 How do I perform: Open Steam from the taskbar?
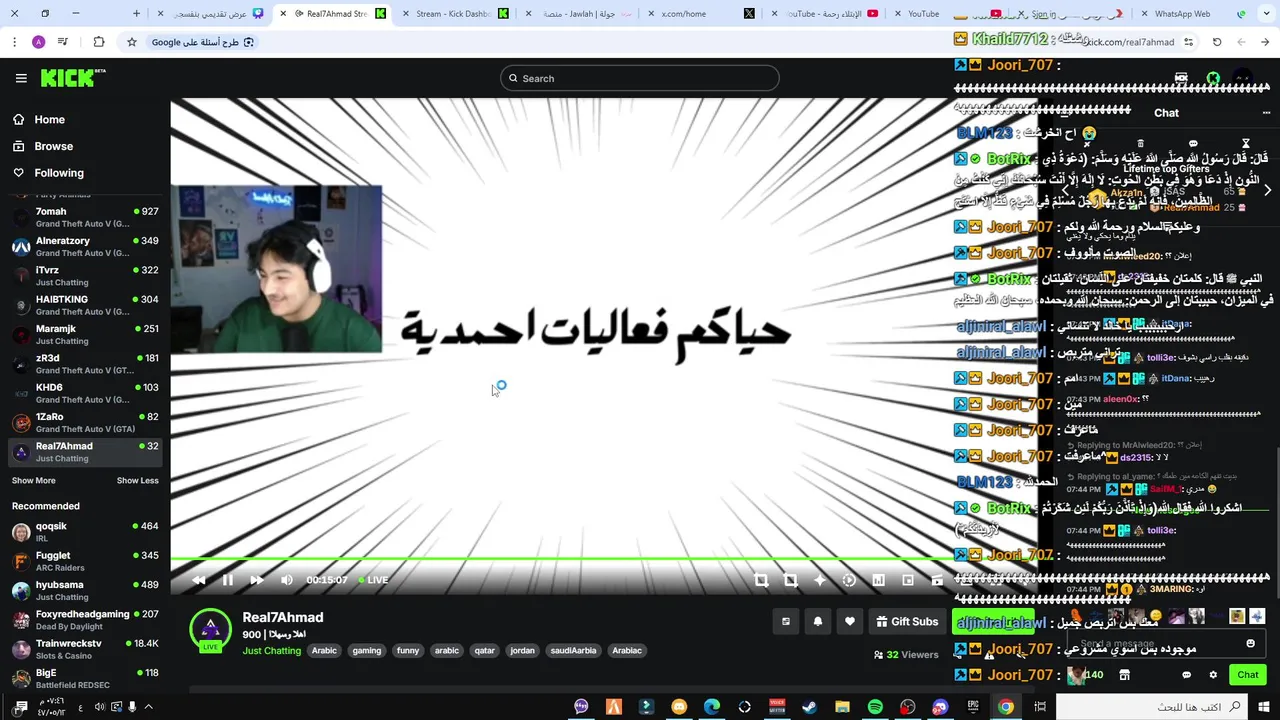809,707
